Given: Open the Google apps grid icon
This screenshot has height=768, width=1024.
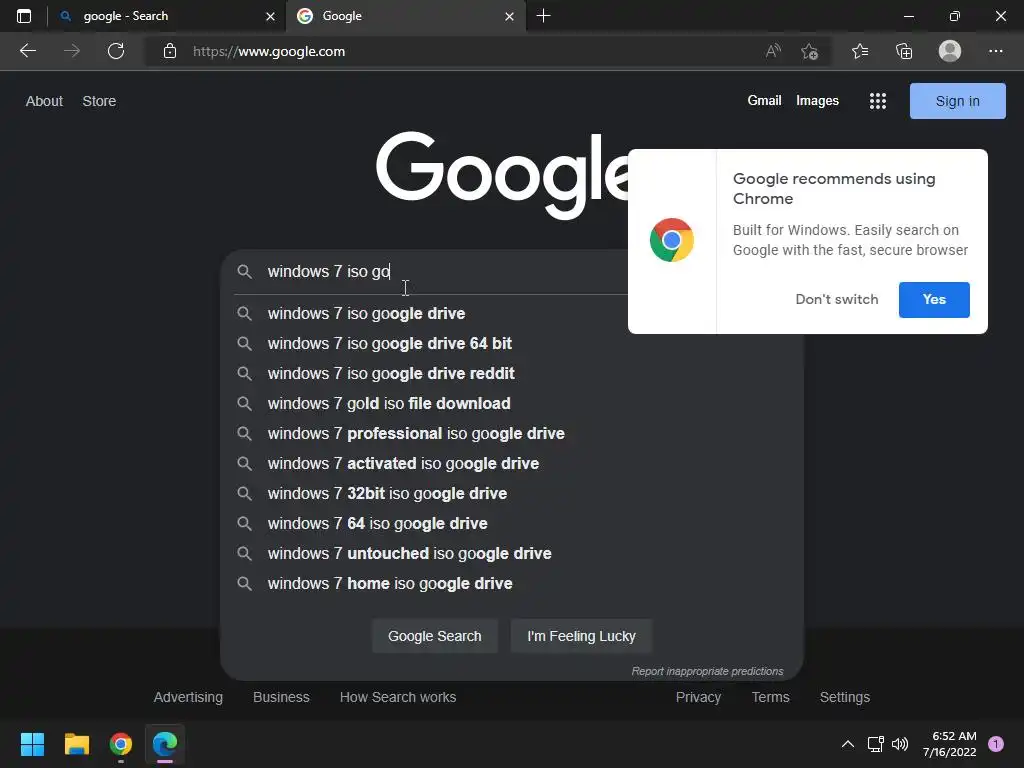Looking at the screenshot, I should [878, 101].
